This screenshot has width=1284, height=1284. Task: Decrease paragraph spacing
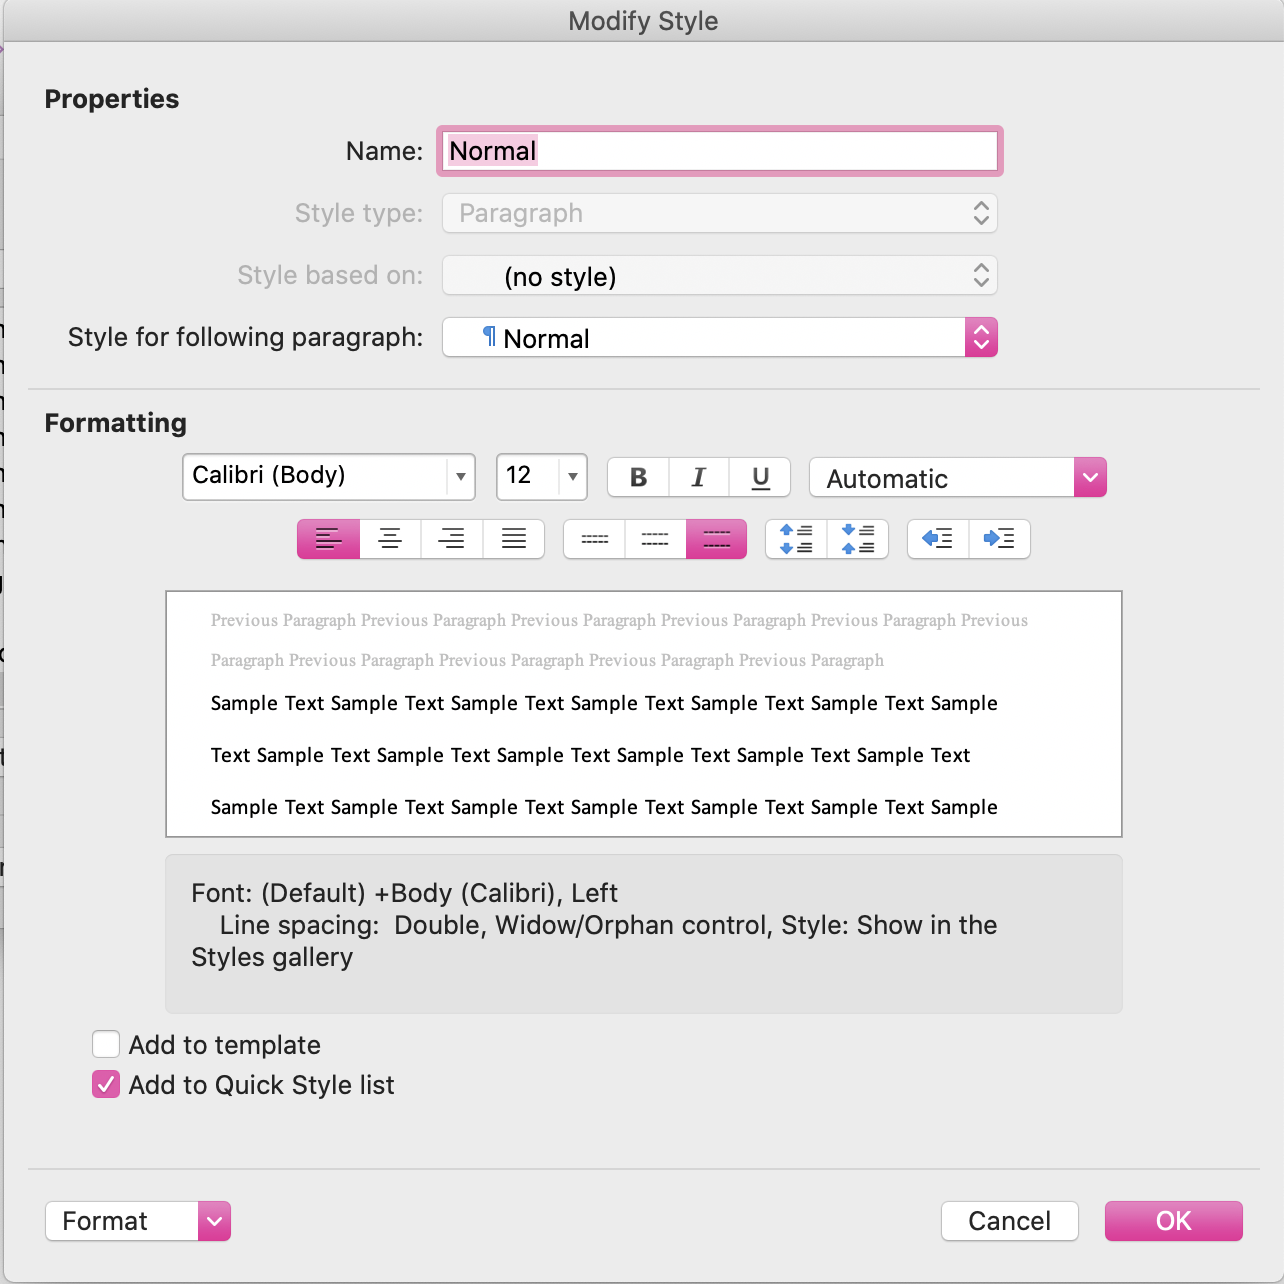(858, 539)
